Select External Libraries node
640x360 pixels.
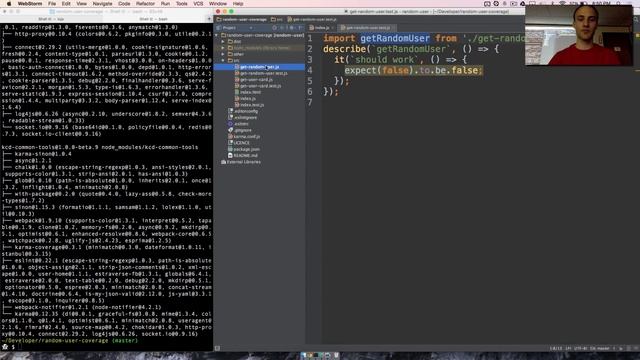(244, 162)
